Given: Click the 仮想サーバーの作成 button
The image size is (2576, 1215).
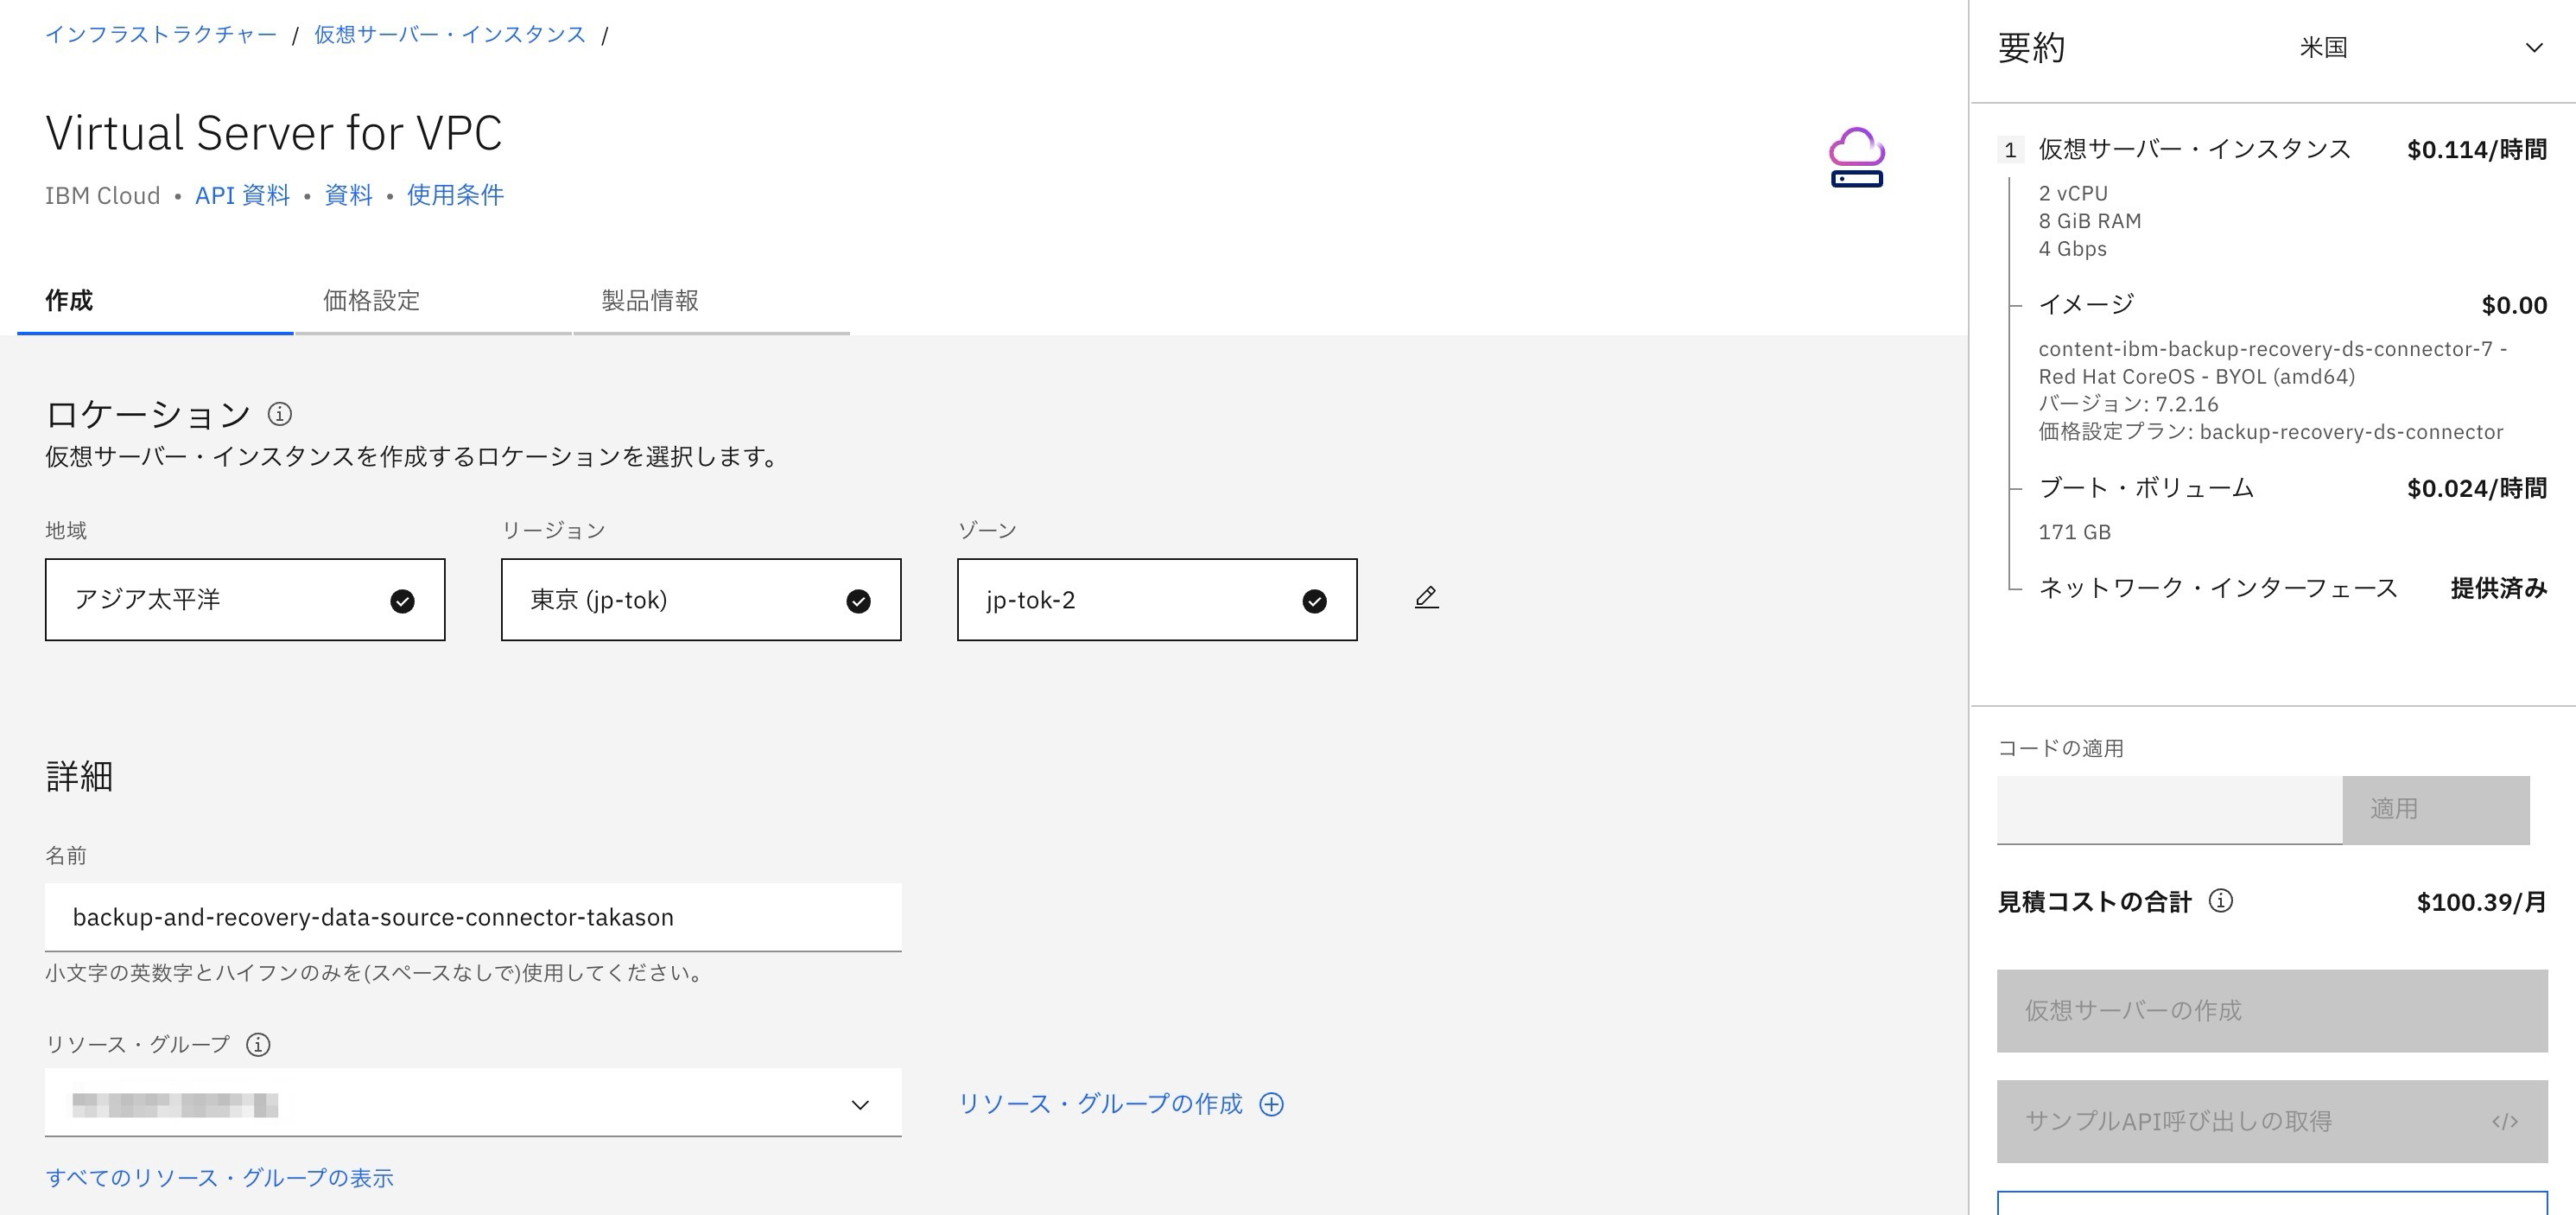Looking at the screenshot, I should 2271,1010.
